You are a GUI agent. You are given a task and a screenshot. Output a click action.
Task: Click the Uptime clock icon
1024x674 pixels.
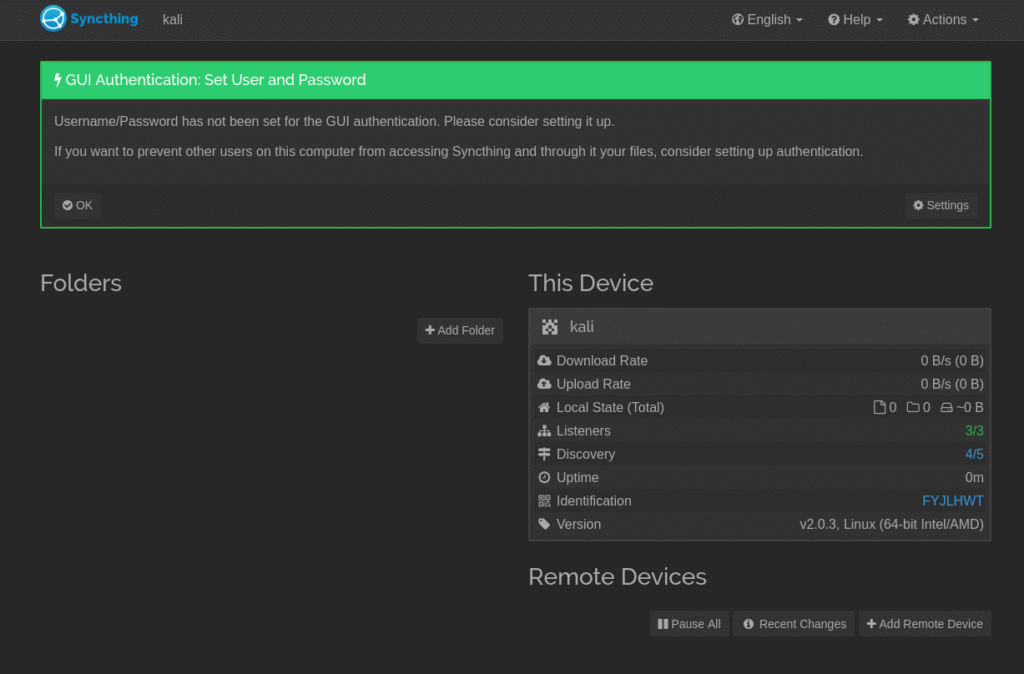pos(544,477)
